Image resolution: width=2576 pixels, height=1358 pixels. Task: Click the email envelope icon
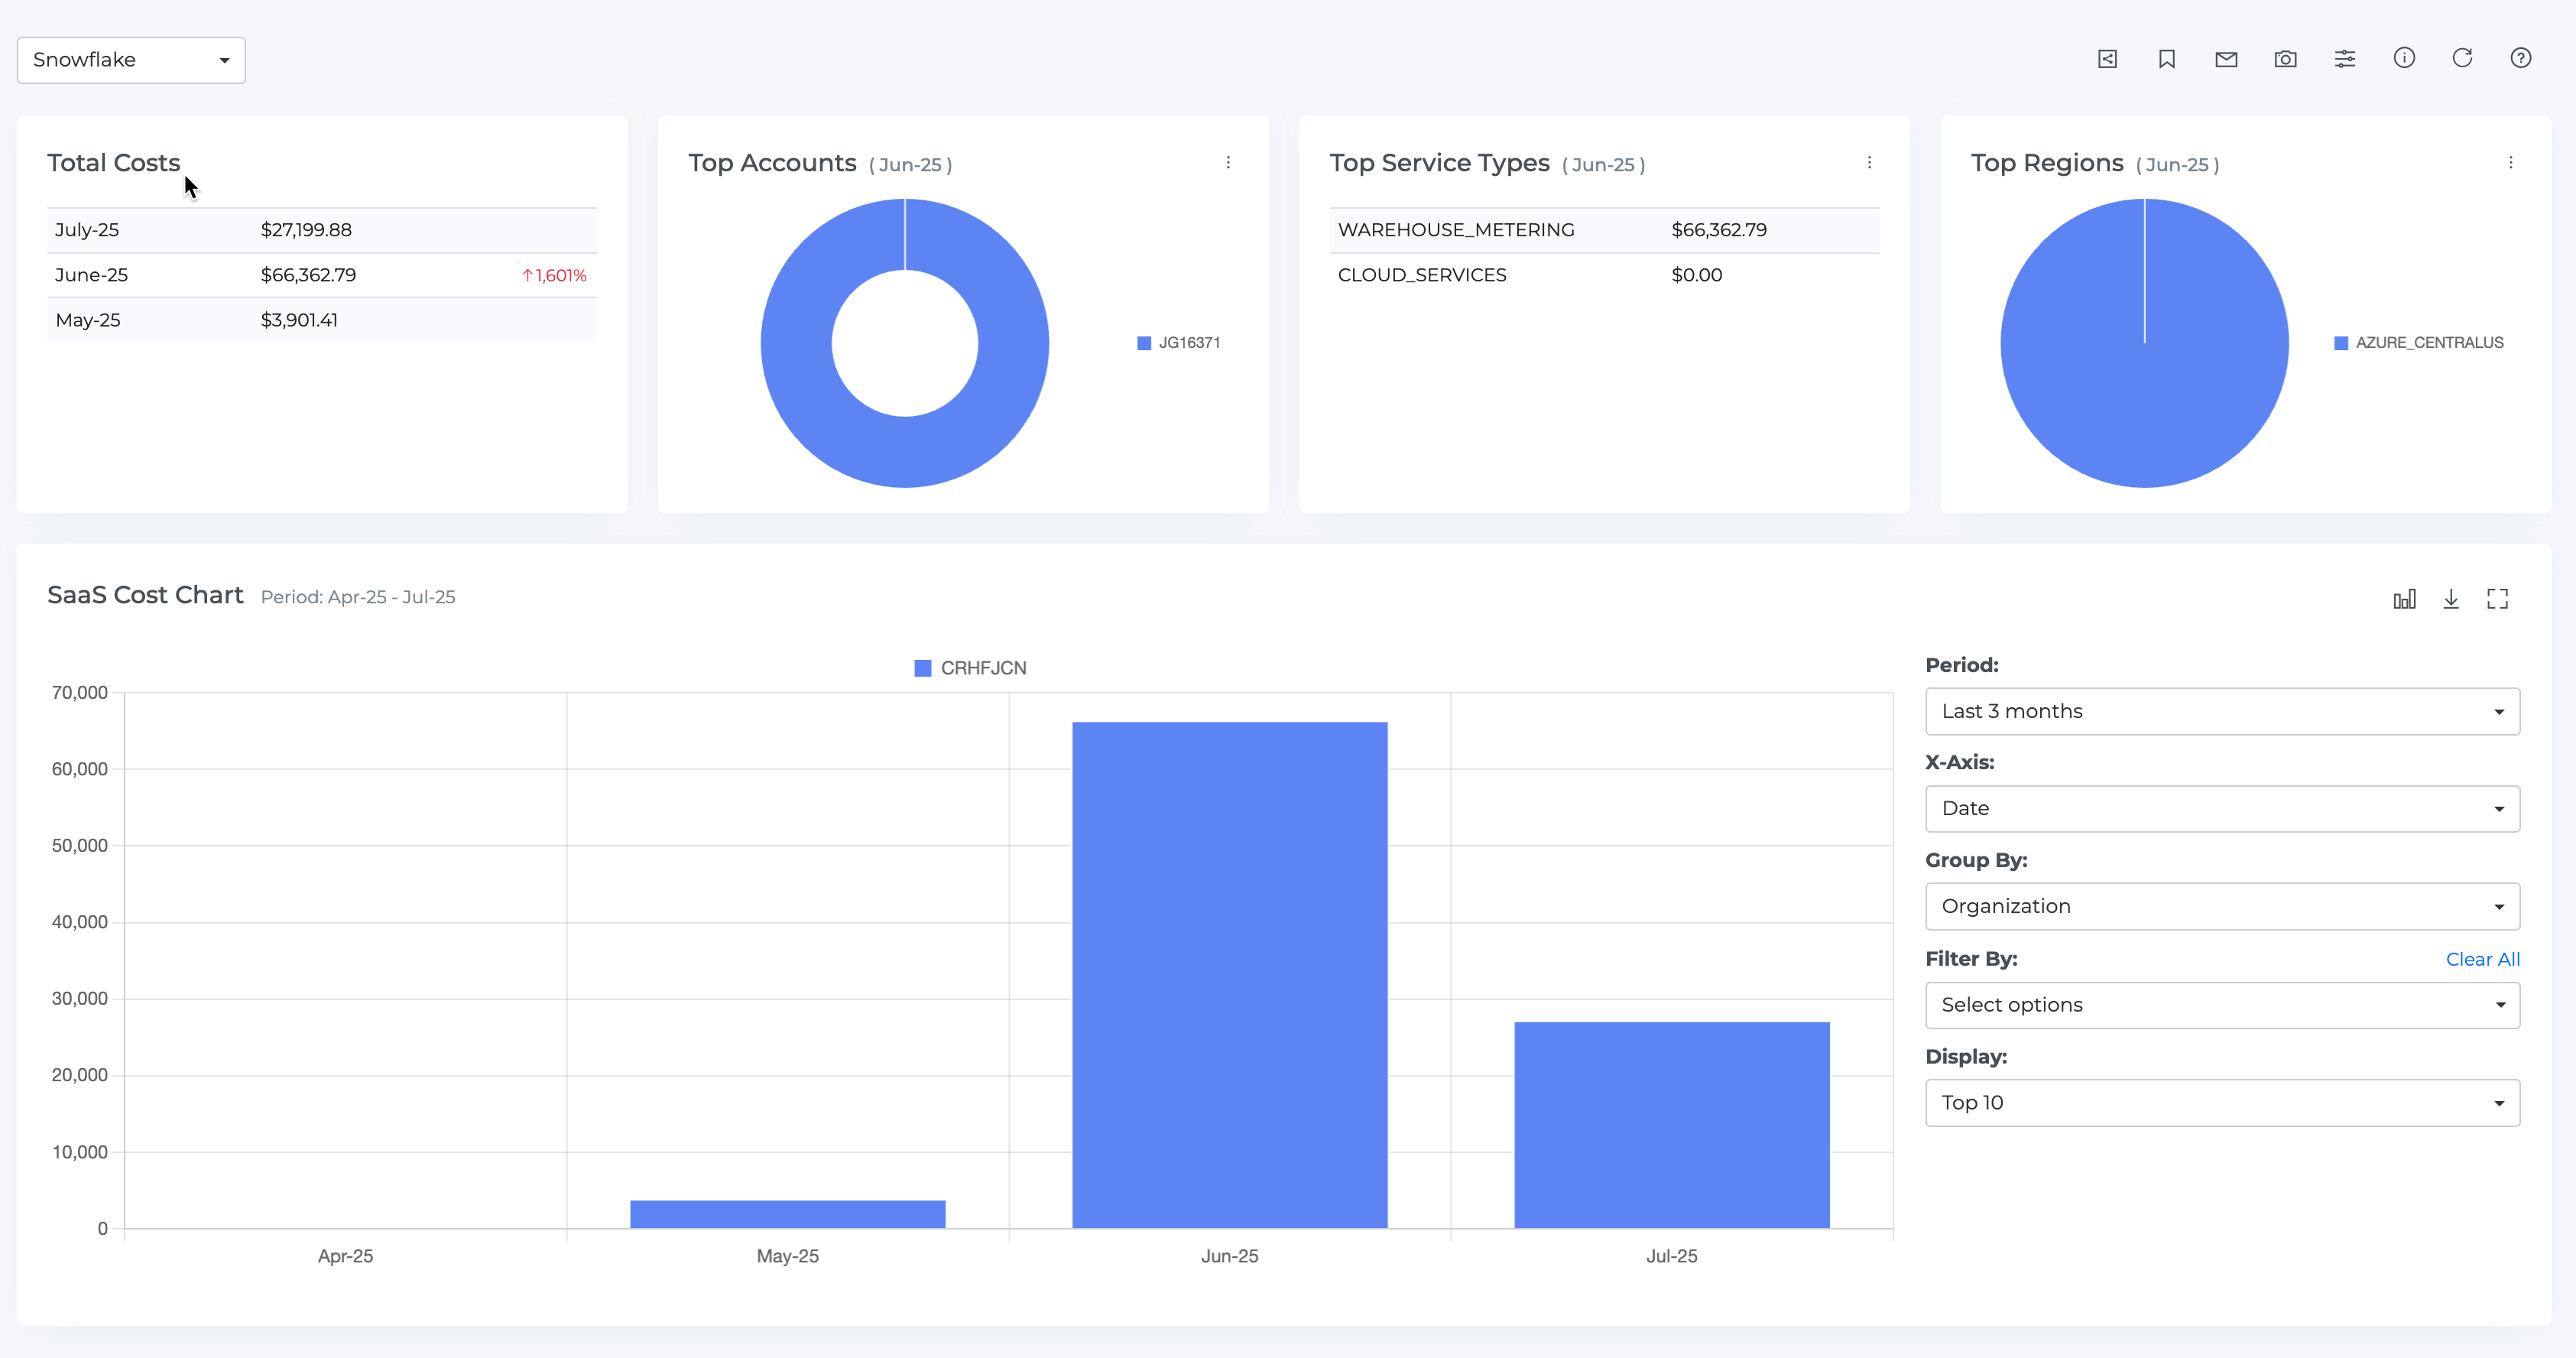click(2226, 59)
